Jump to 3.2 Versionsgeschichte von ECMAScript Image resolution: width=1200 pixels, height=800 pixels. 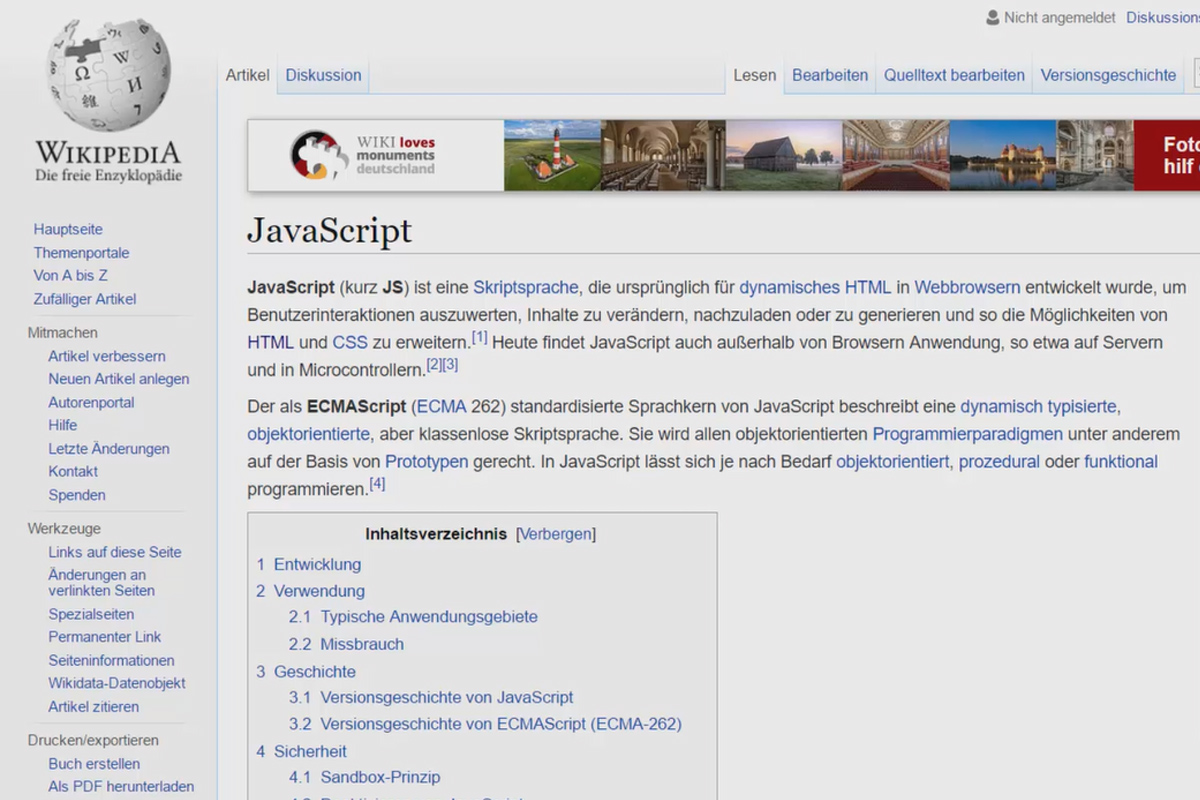pyautogui.click(x=485, y=724)
